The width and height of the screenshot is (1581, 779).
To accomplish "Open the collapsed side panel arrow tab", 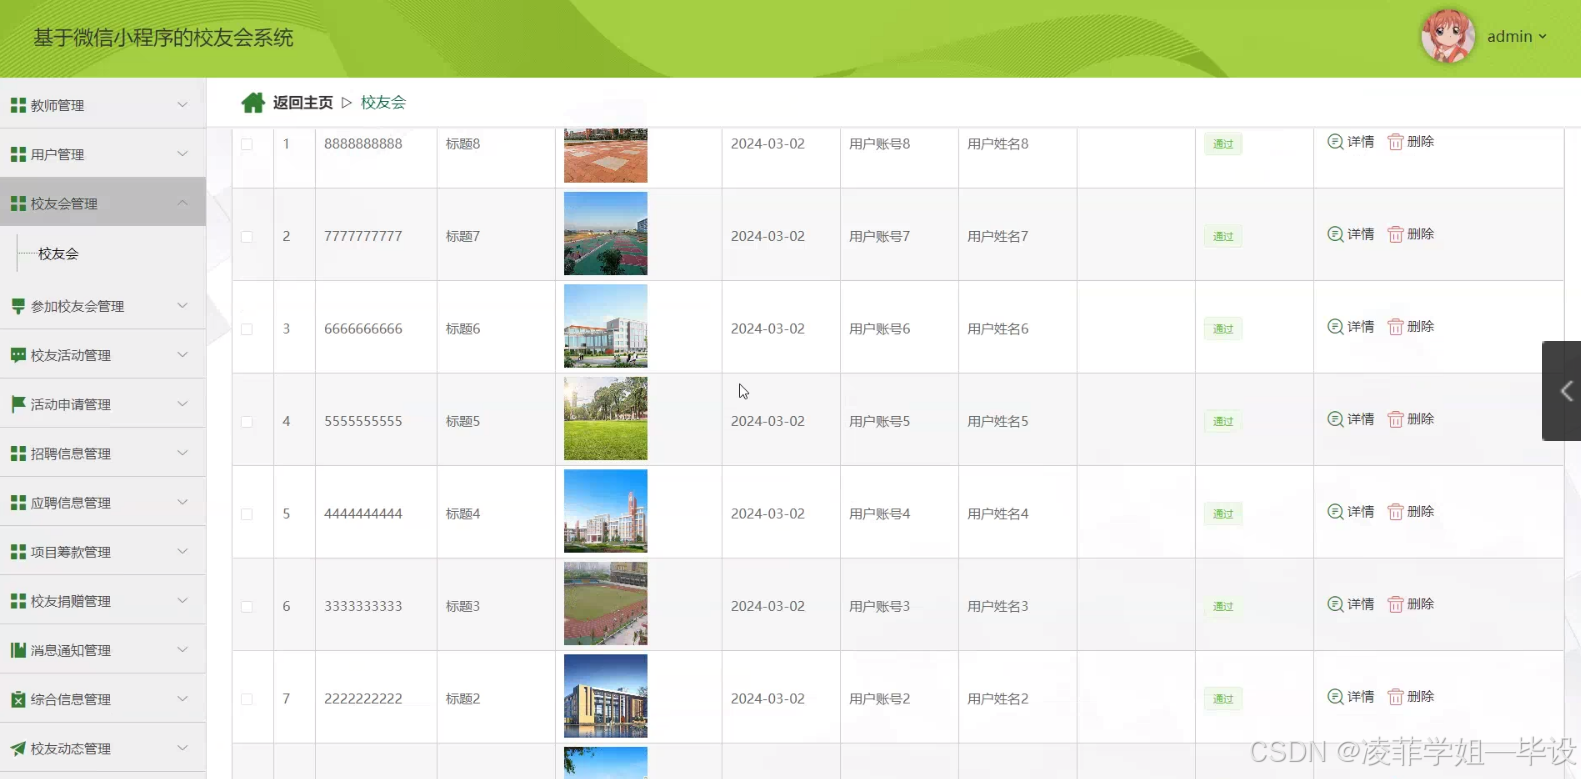I will [x=1562, y=391].
